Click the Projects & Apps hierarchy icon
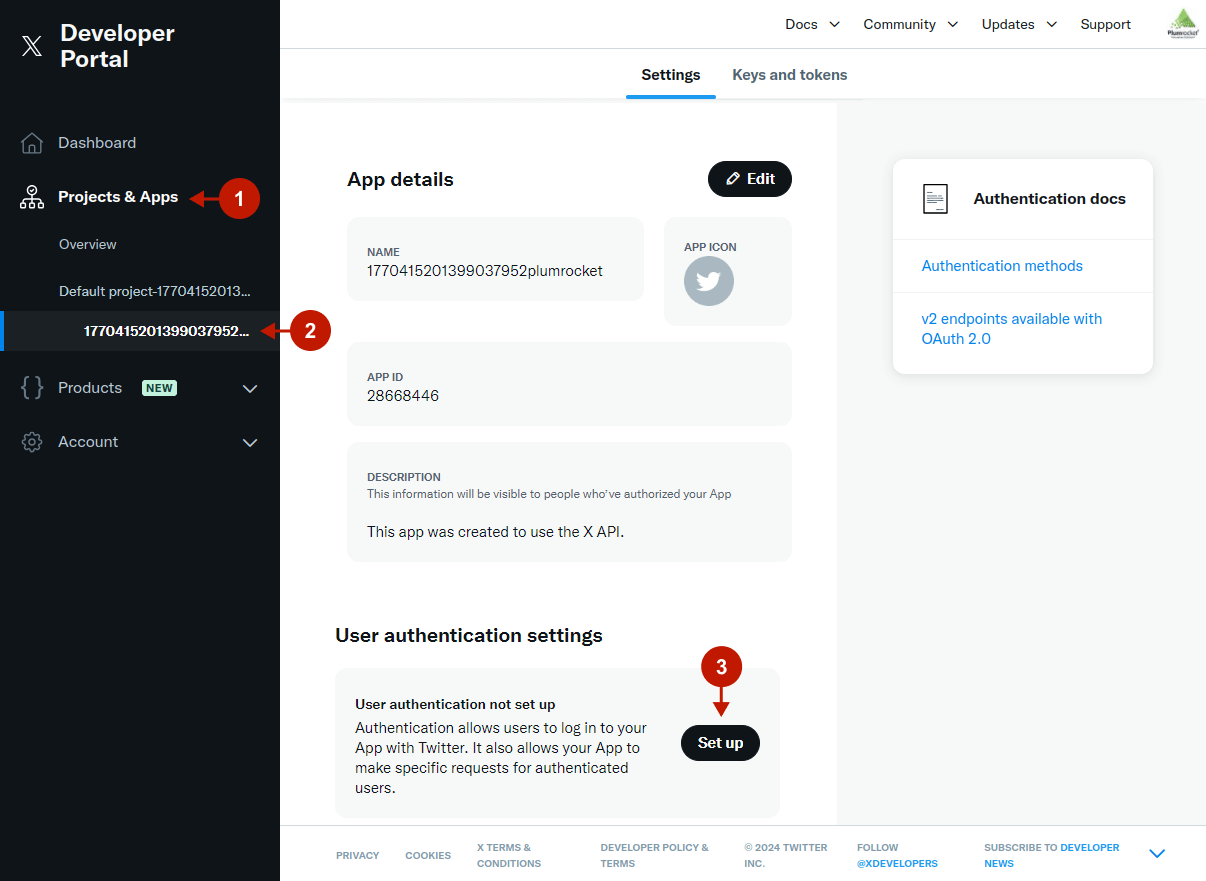1206x881 pixels. (32, 197)
